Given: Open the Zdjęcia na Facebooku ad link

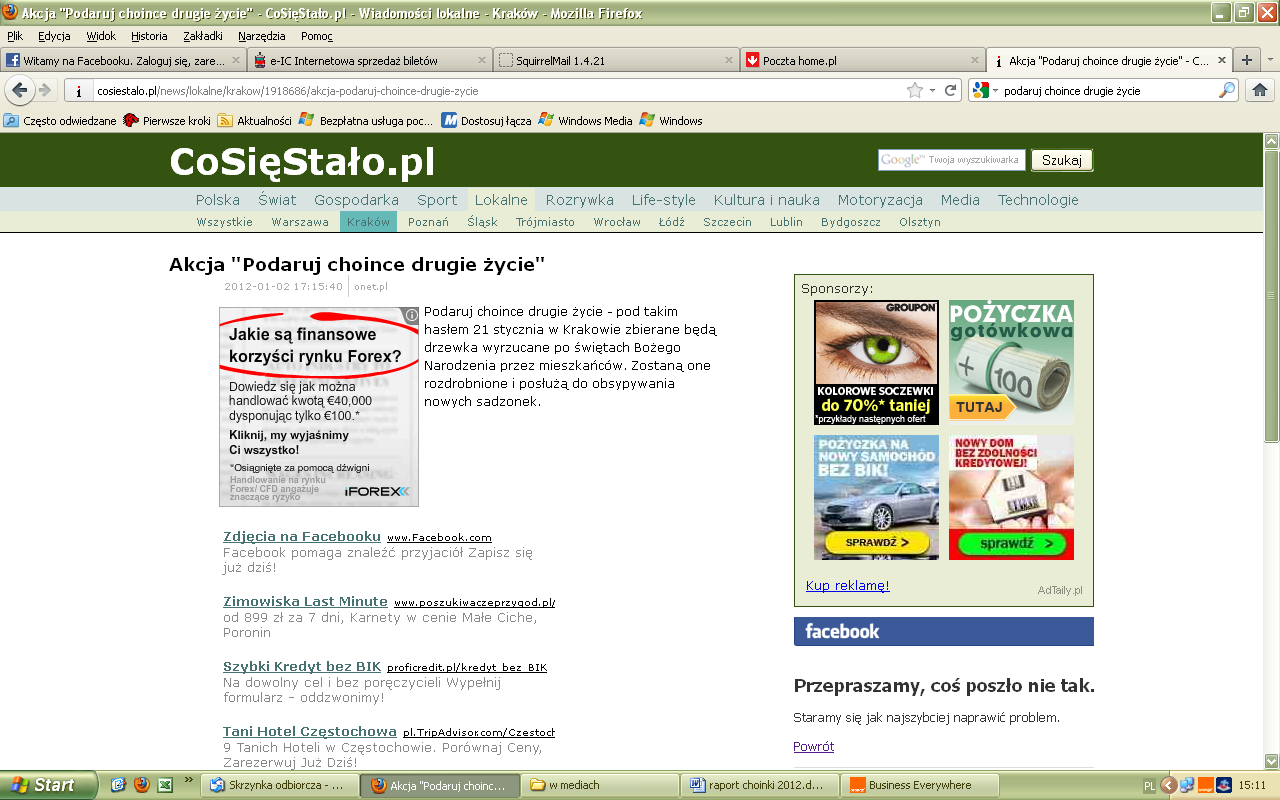Looking at the screenshot, I should point(302,536).
